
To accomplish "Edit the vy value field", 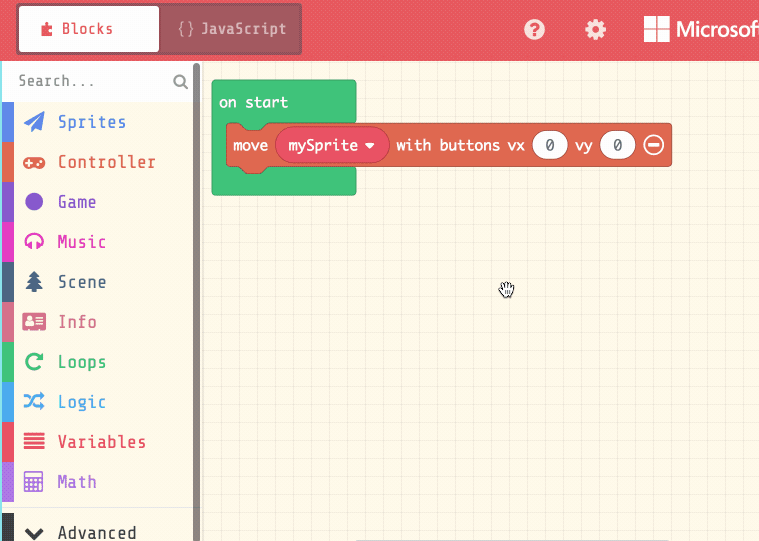I will click(x=617, y=145).
